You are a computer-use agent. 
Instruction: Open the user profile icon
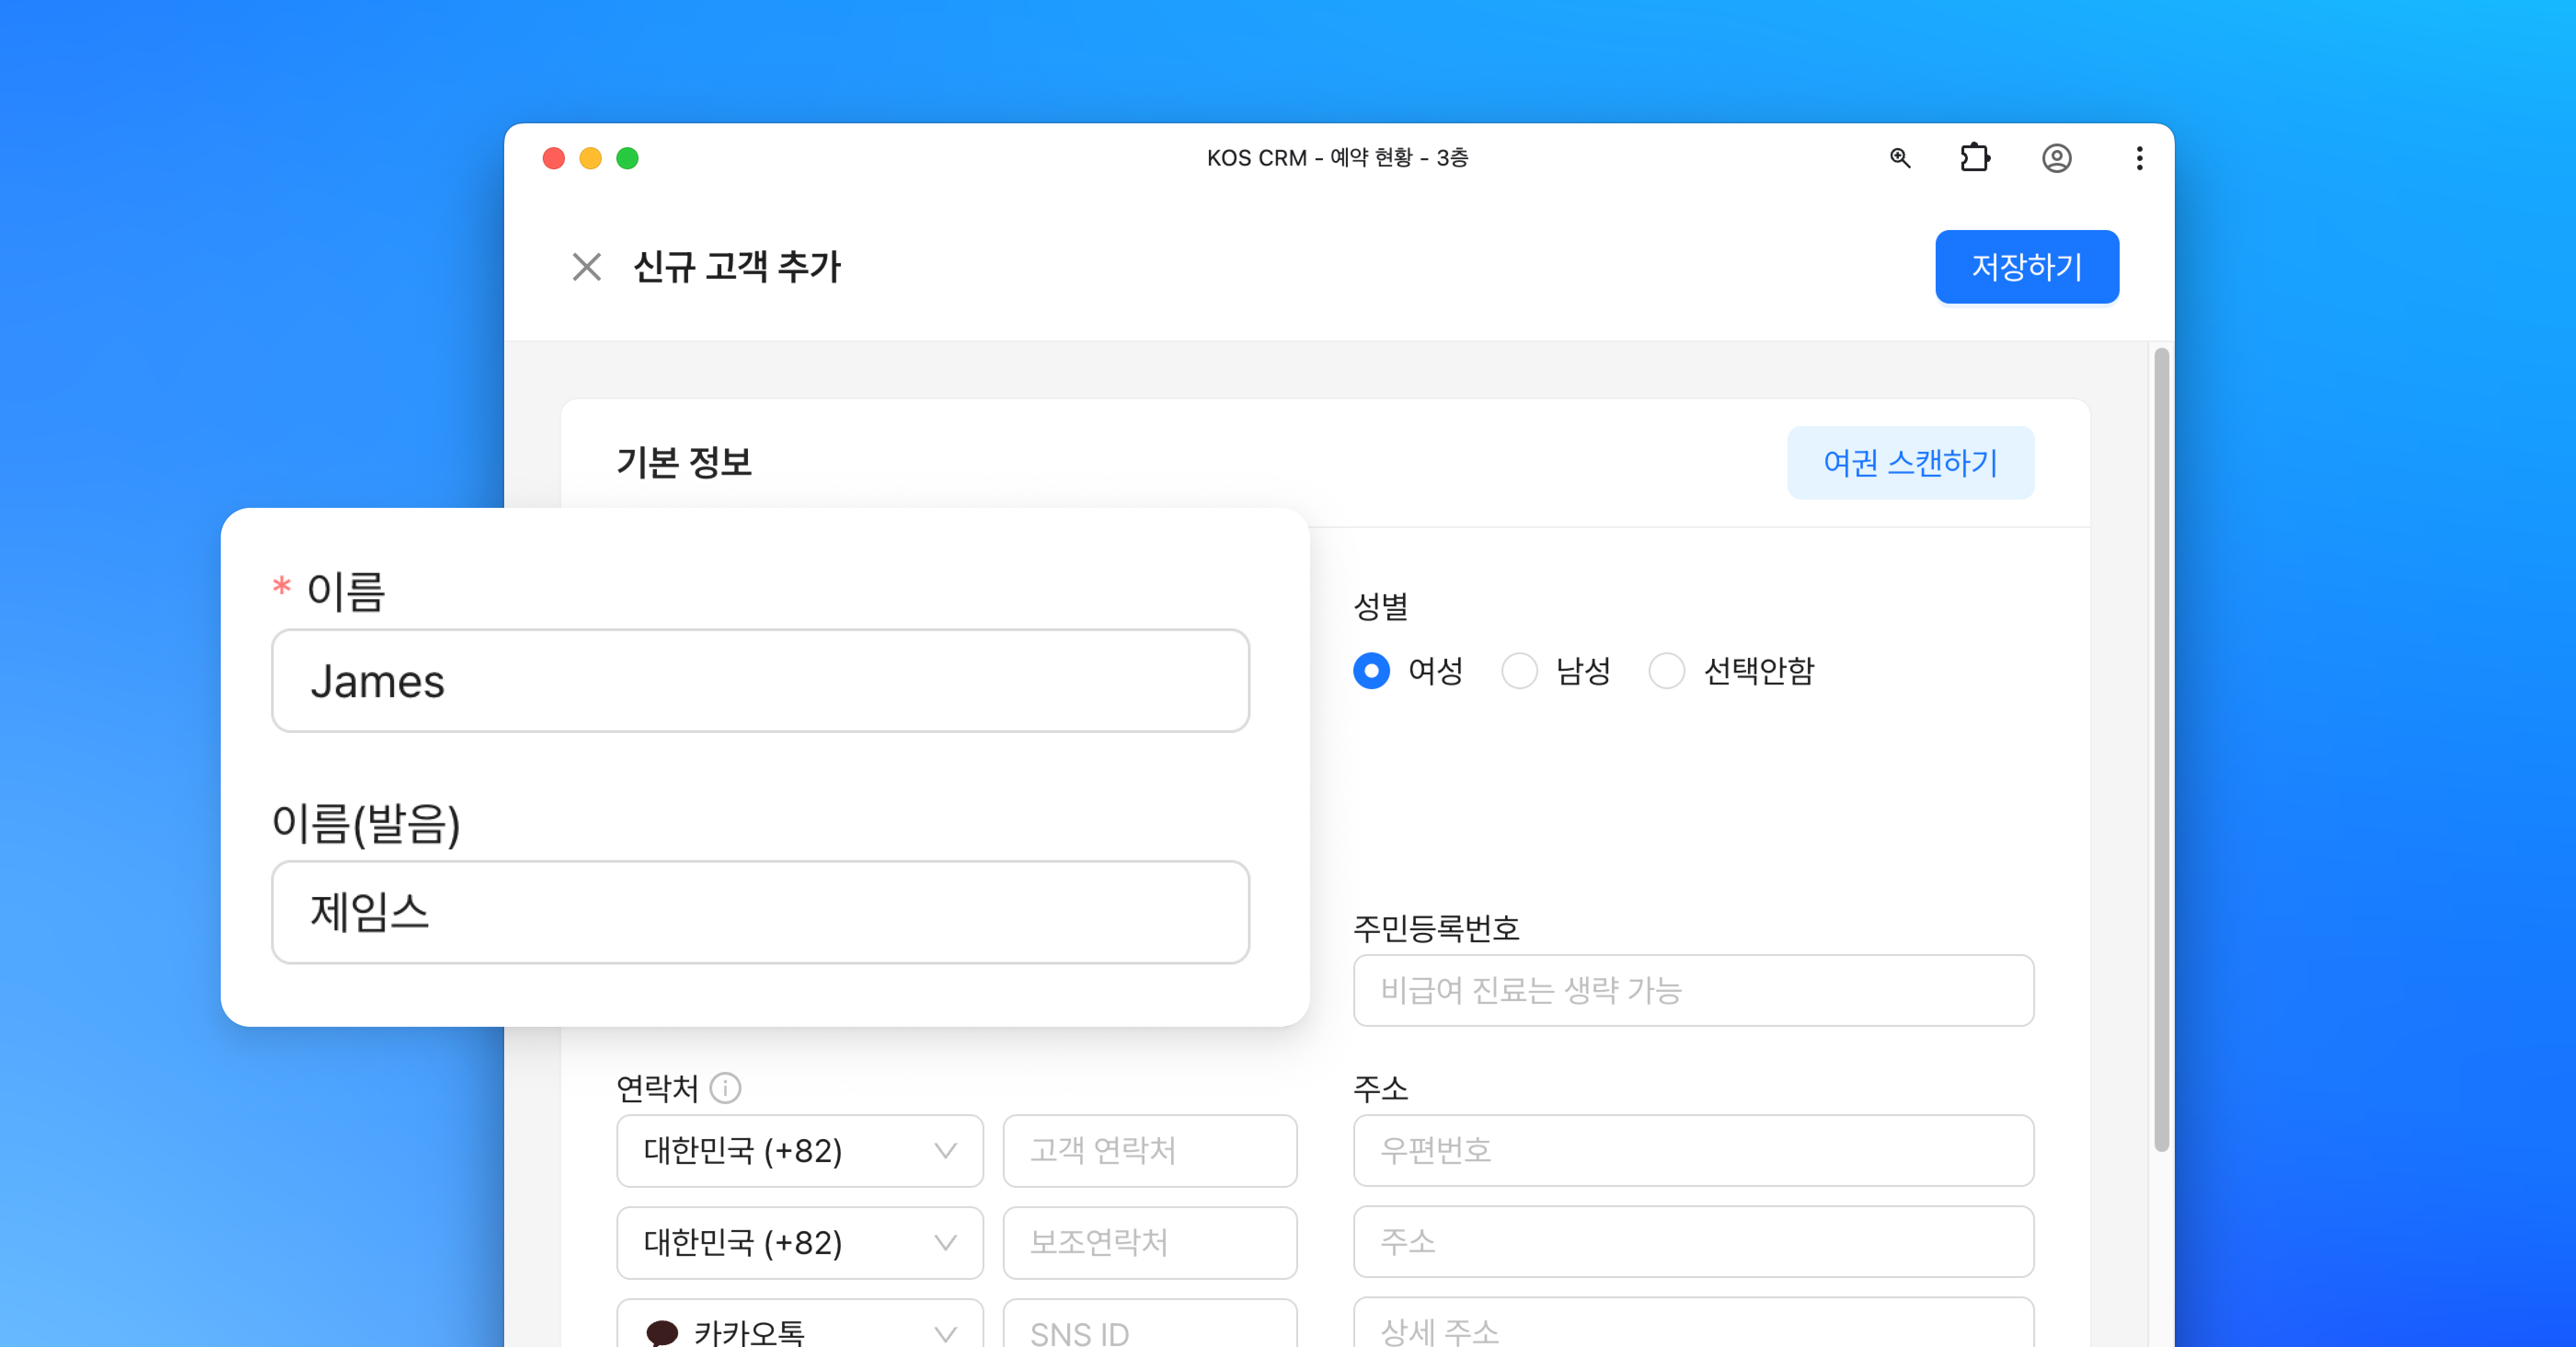pyautogui.click(x=2056, y=158)
